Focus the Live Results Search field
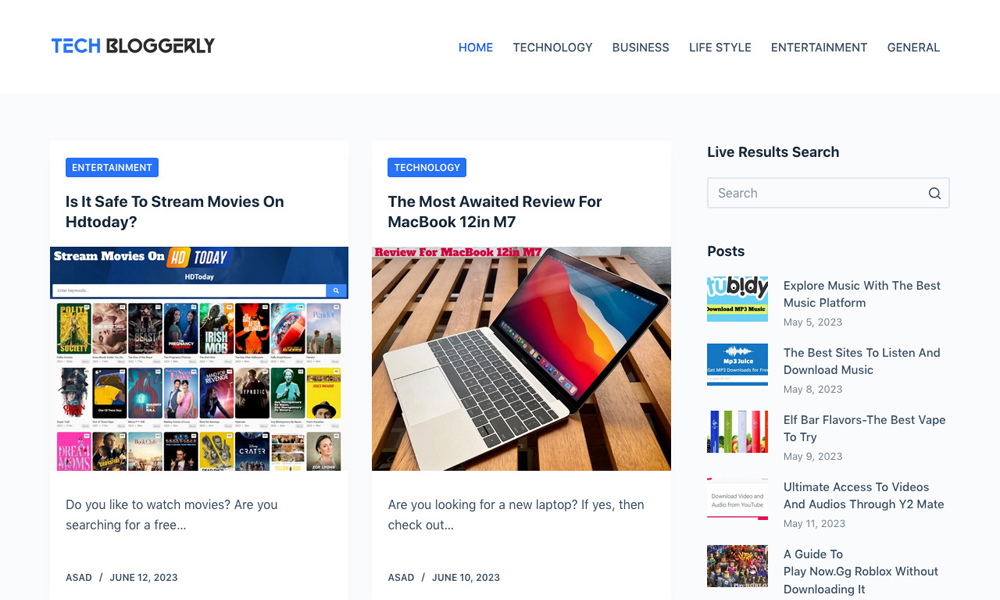 click(828, 193)
